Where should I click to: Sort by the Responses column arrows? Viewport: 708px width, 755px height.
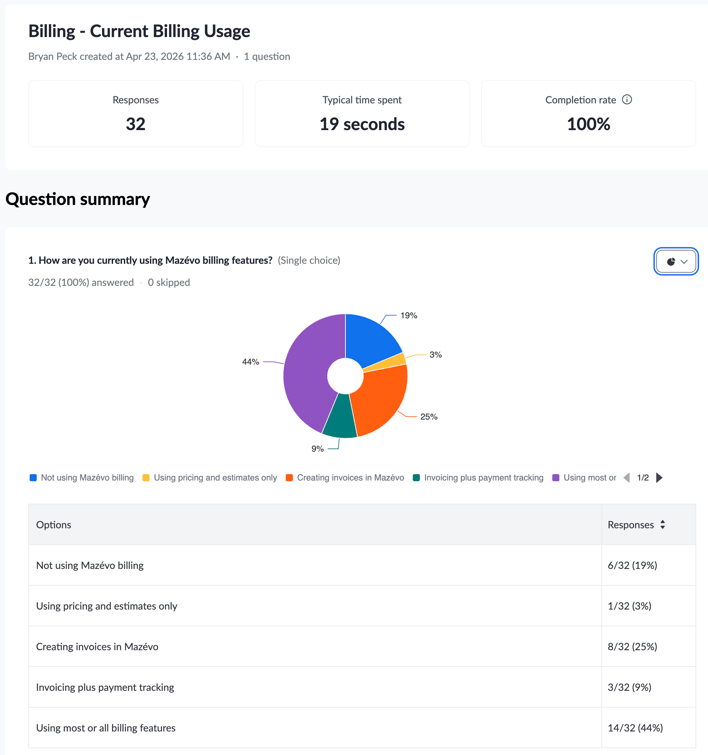click(663, 524)
